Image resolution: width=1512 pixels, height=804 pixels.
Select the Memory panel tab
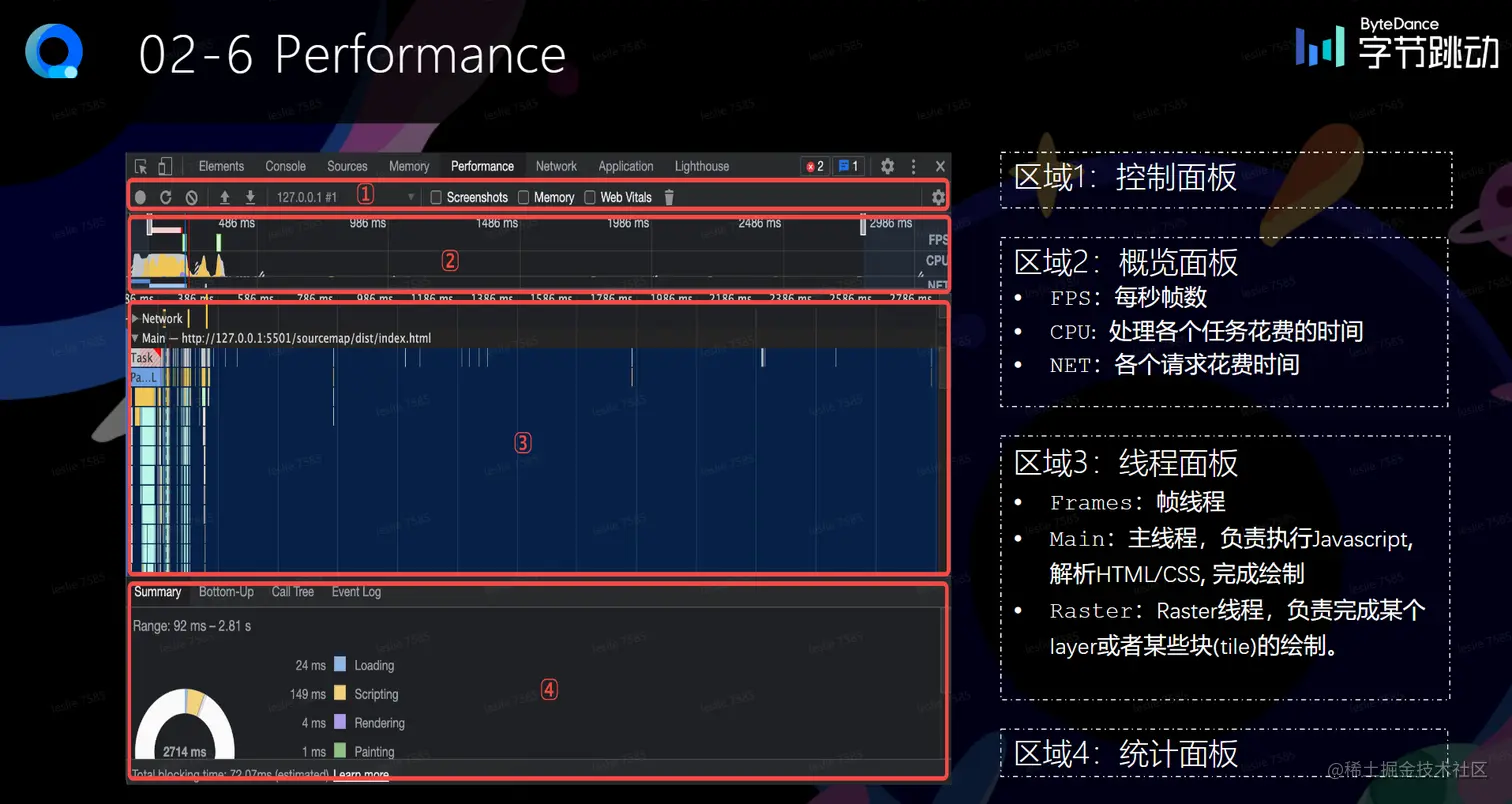tap(409, 166)
